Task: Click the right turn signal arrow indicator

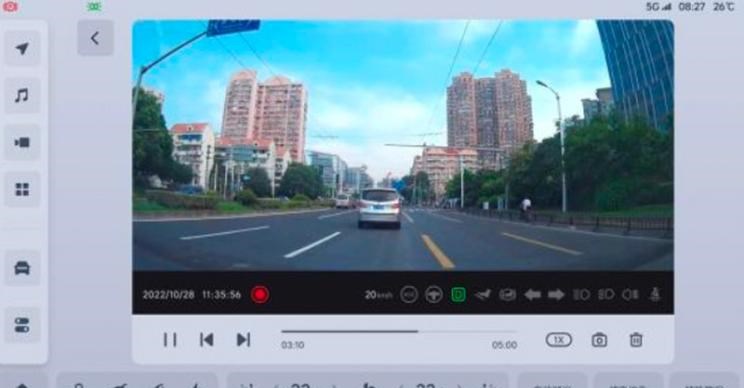Action: tap(556, 295)
